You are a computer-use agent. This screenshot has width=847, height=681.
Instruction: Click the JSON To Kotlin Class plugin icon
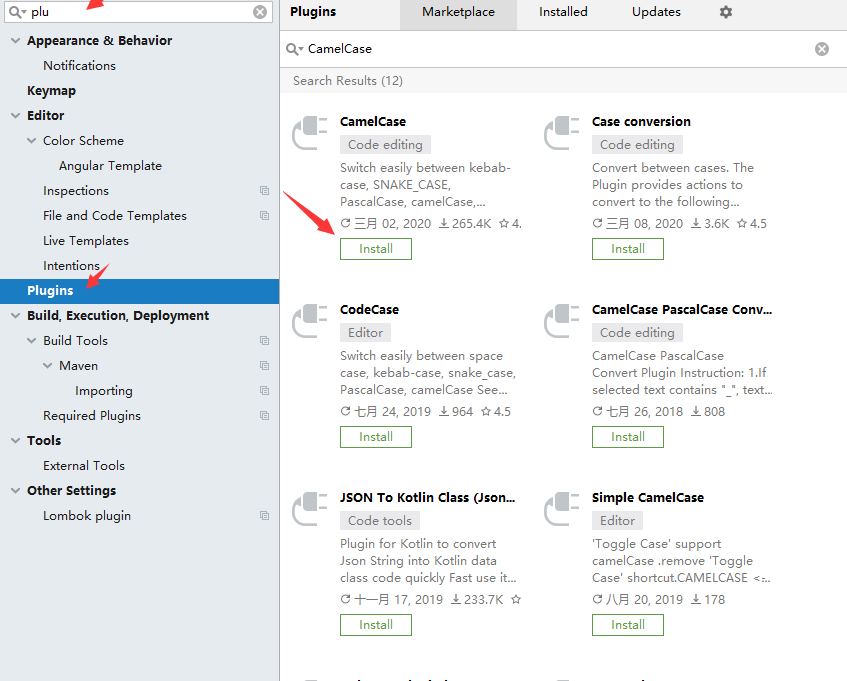pyautogui.click(x=310, y=509)
